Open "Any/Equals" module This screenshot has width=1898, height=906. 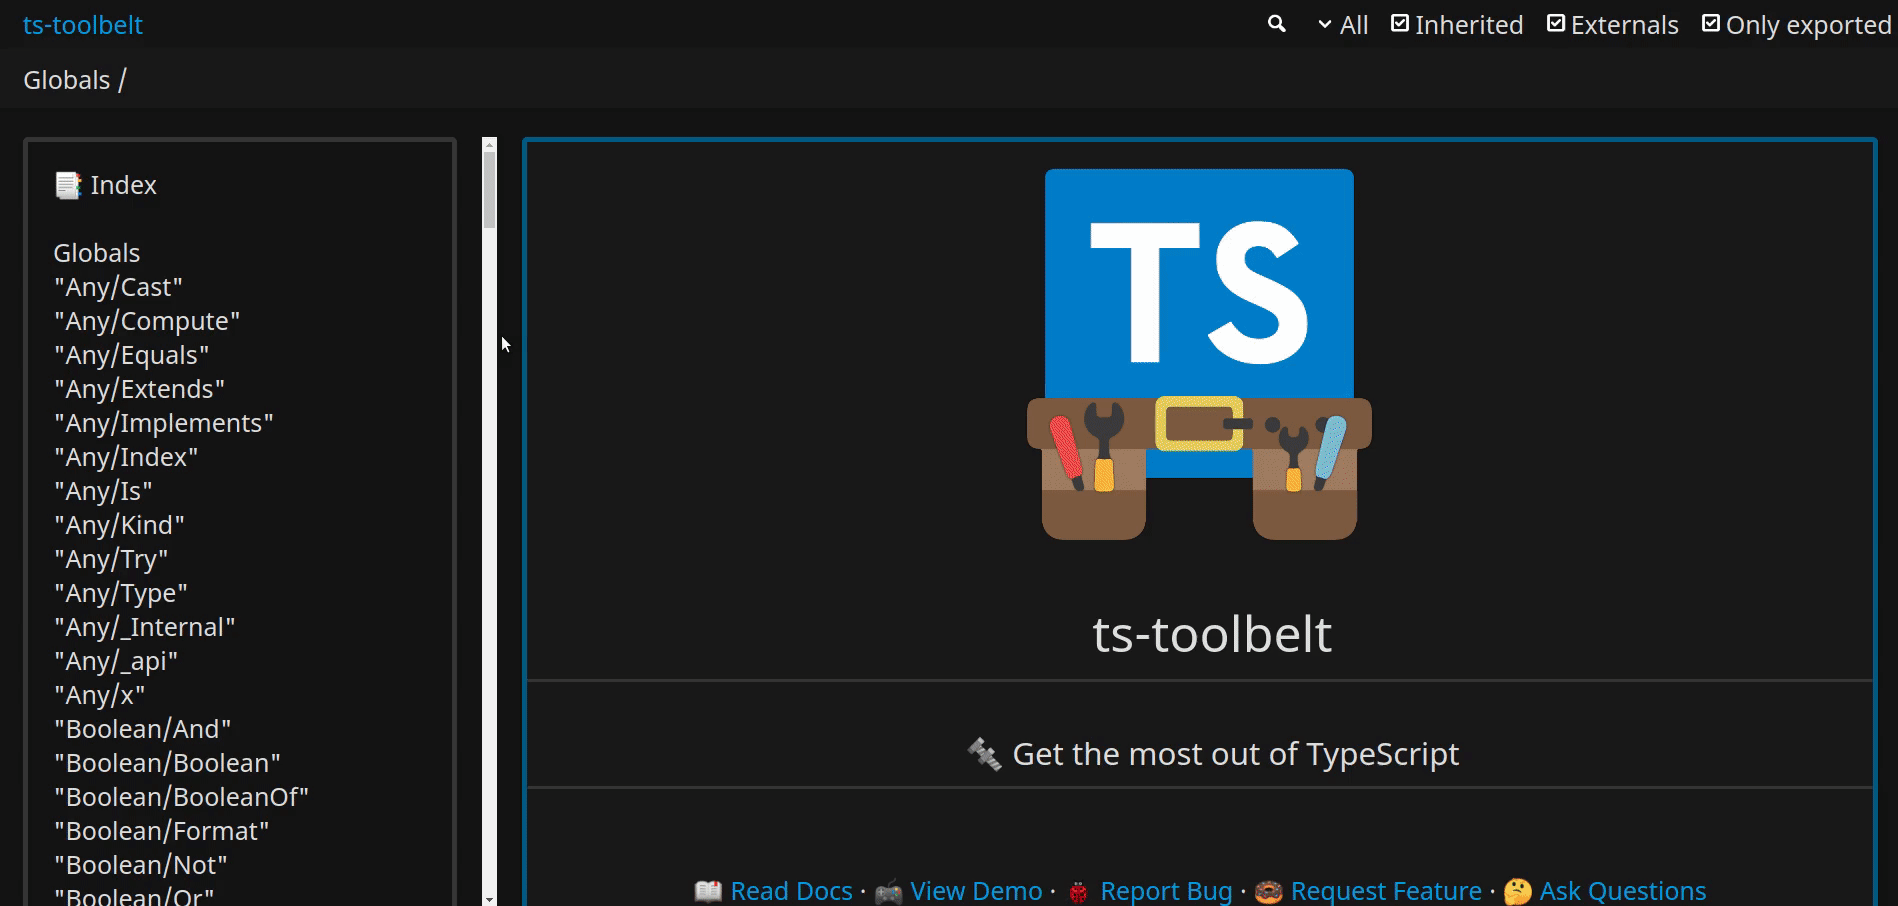point(132,355)
